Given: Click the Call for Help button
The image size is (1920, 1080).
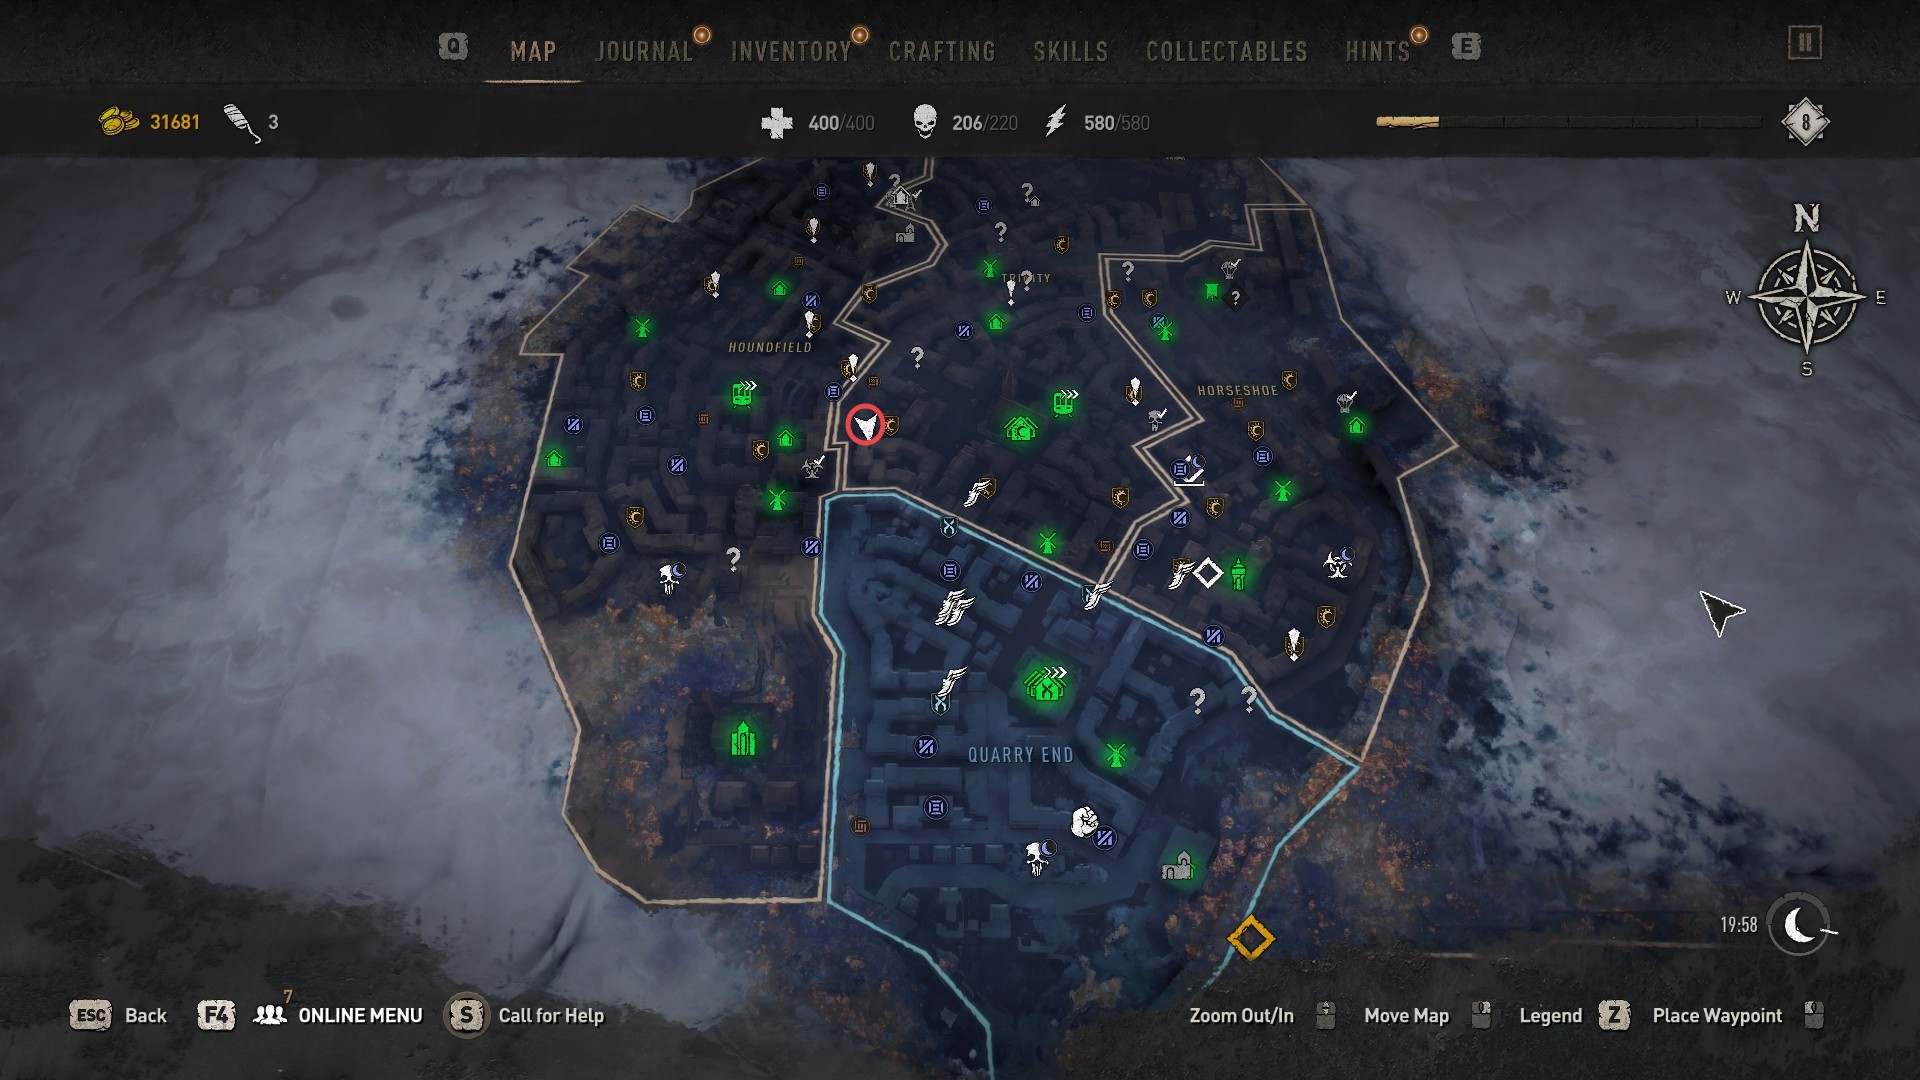Looking at the screenshot, I should coord(526,1015).
